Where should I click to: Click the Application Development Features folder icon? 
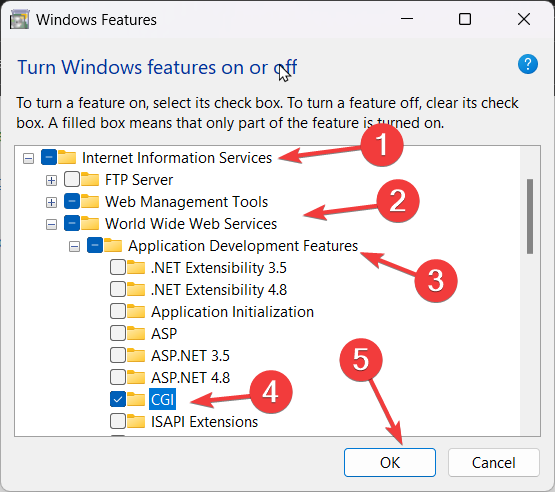click(x=113, y=245)
